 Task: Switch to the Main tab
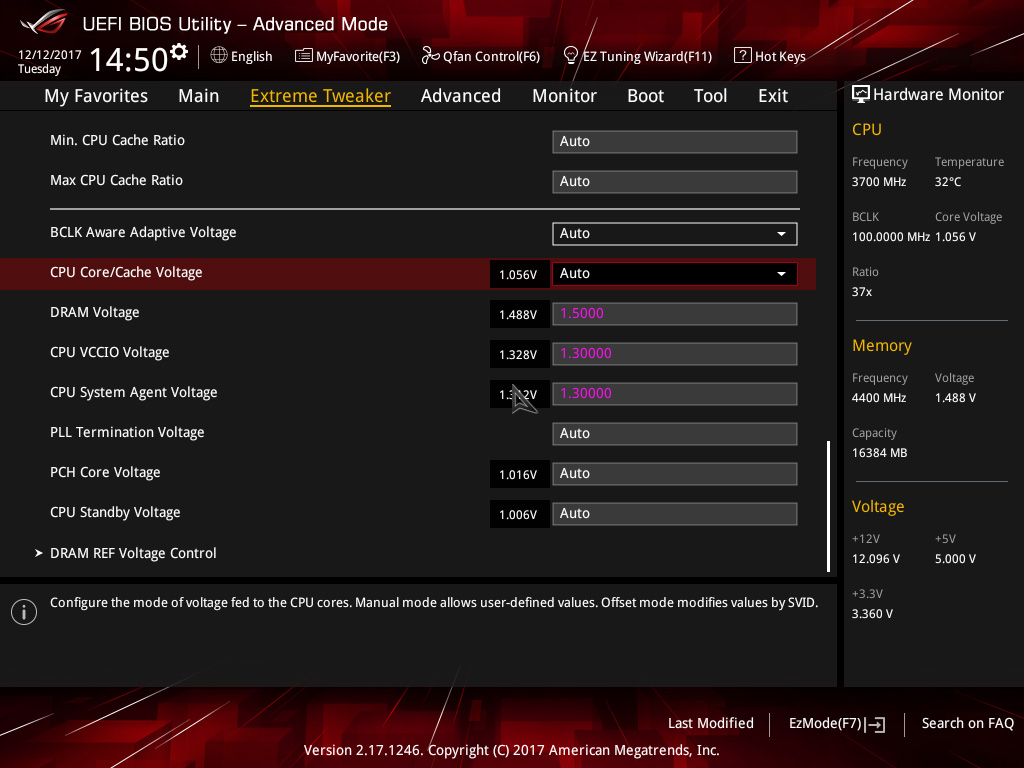(x=199, y=96)
